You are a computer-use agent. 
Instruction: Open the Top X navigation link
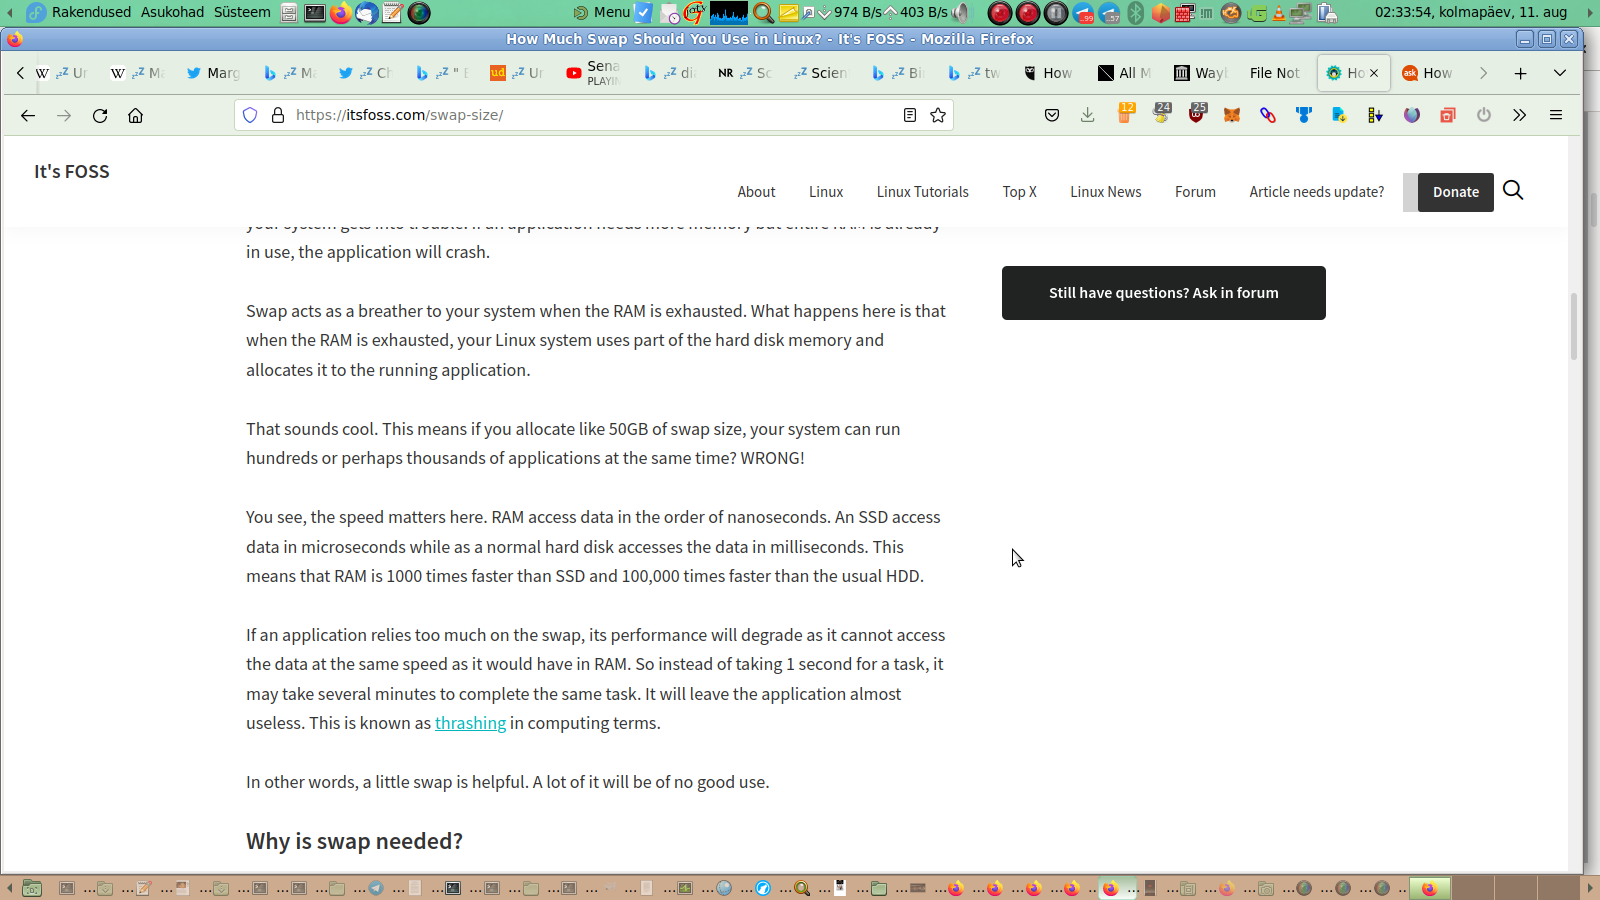click(x=1020, y=192)
